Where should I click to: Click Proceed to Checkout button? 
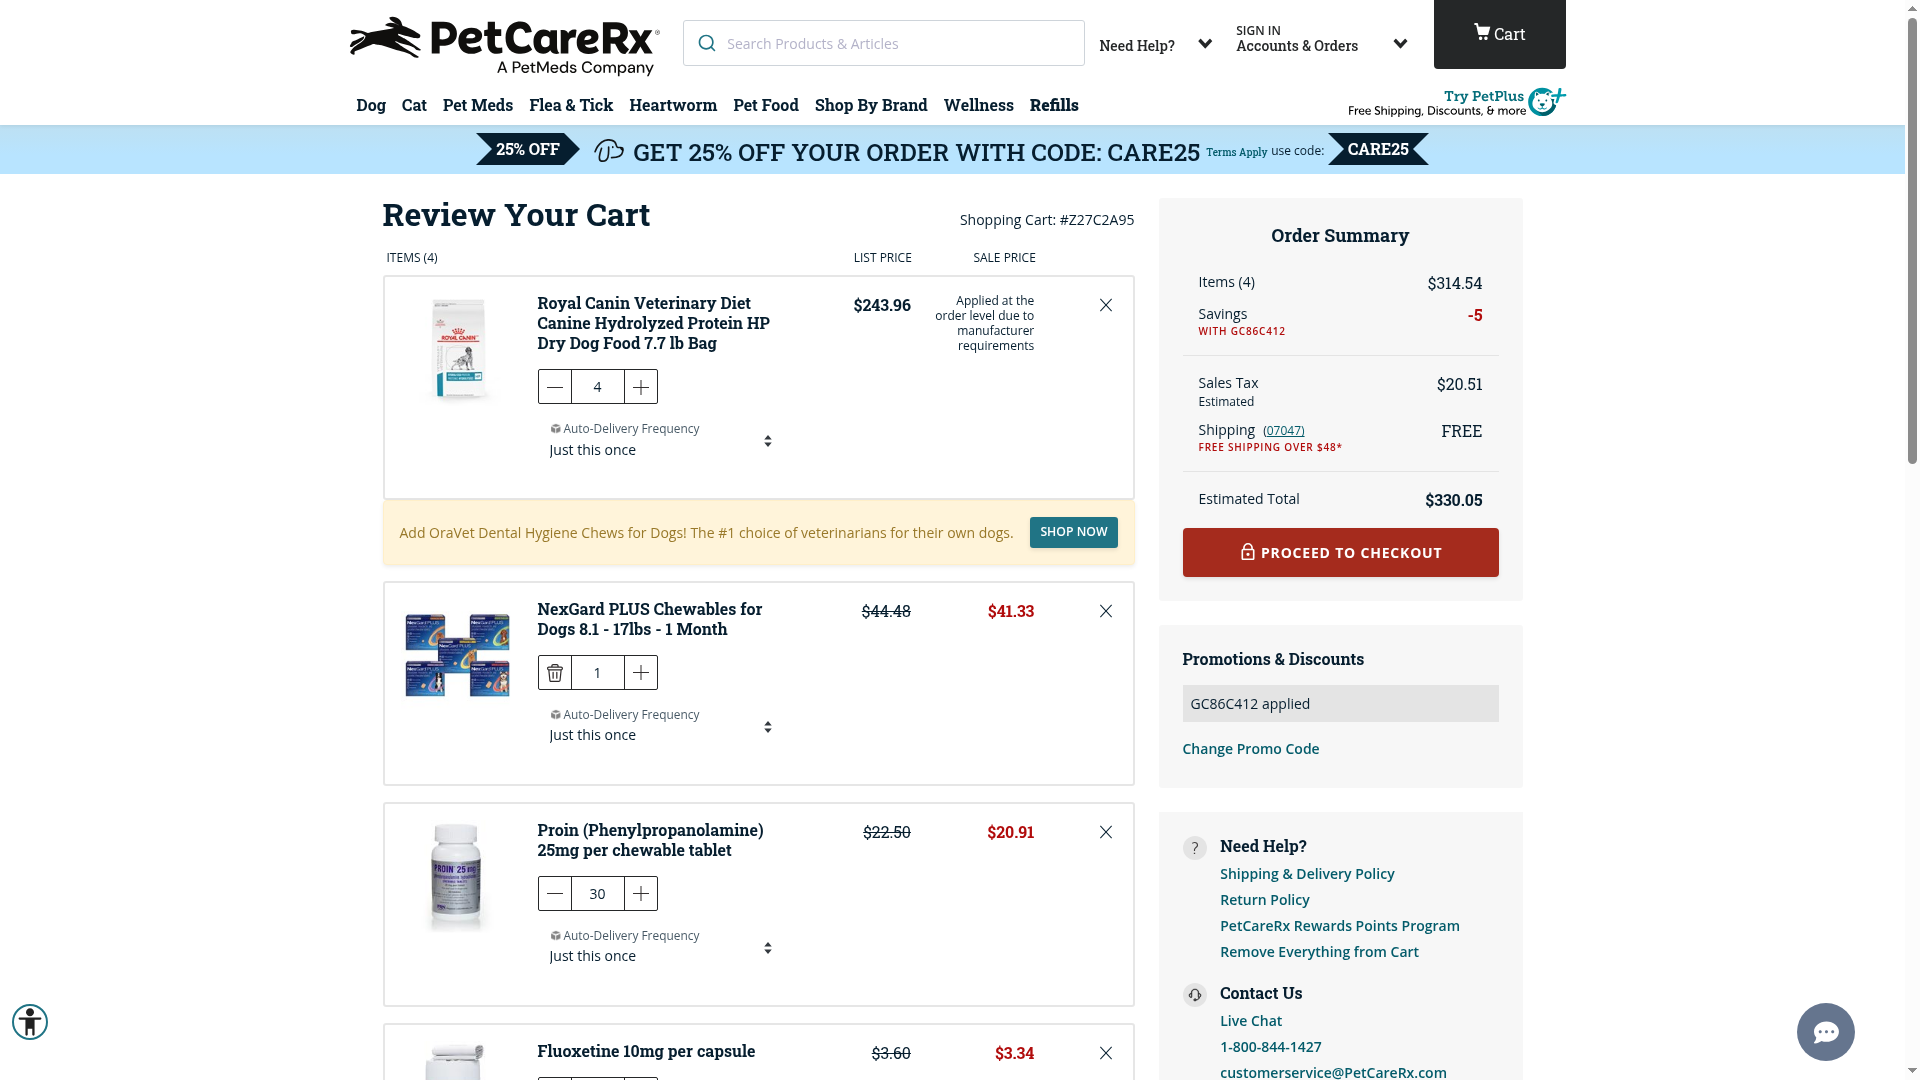tap(1340, 552)
